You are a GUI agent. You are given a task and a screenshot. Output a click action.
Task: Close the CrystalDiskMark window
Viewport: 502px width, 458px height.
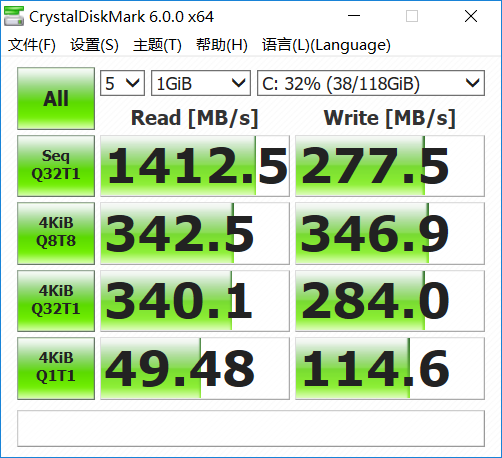click(x=471, y=16)
